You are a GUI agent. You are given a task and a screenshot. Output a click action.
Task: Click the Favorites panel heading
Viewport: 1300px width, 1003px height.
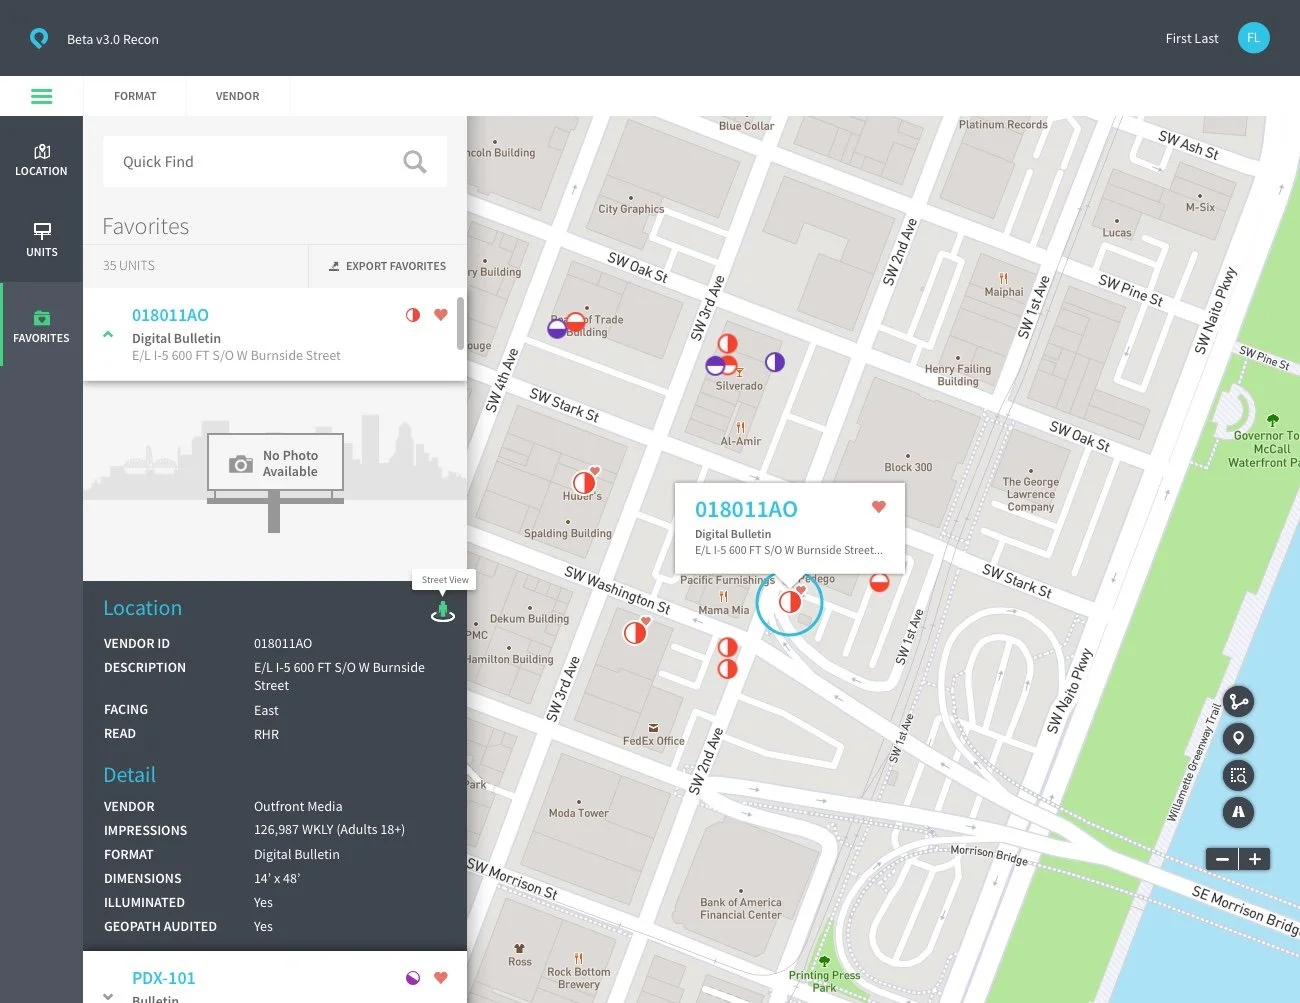pos(146,226)
